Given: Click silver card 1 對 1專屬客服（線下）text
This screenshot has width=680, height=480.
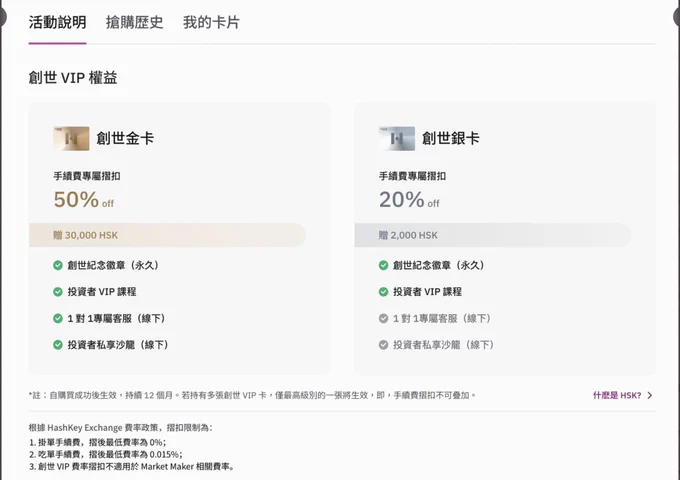Looking at the screenshot, I should (443, 318).
